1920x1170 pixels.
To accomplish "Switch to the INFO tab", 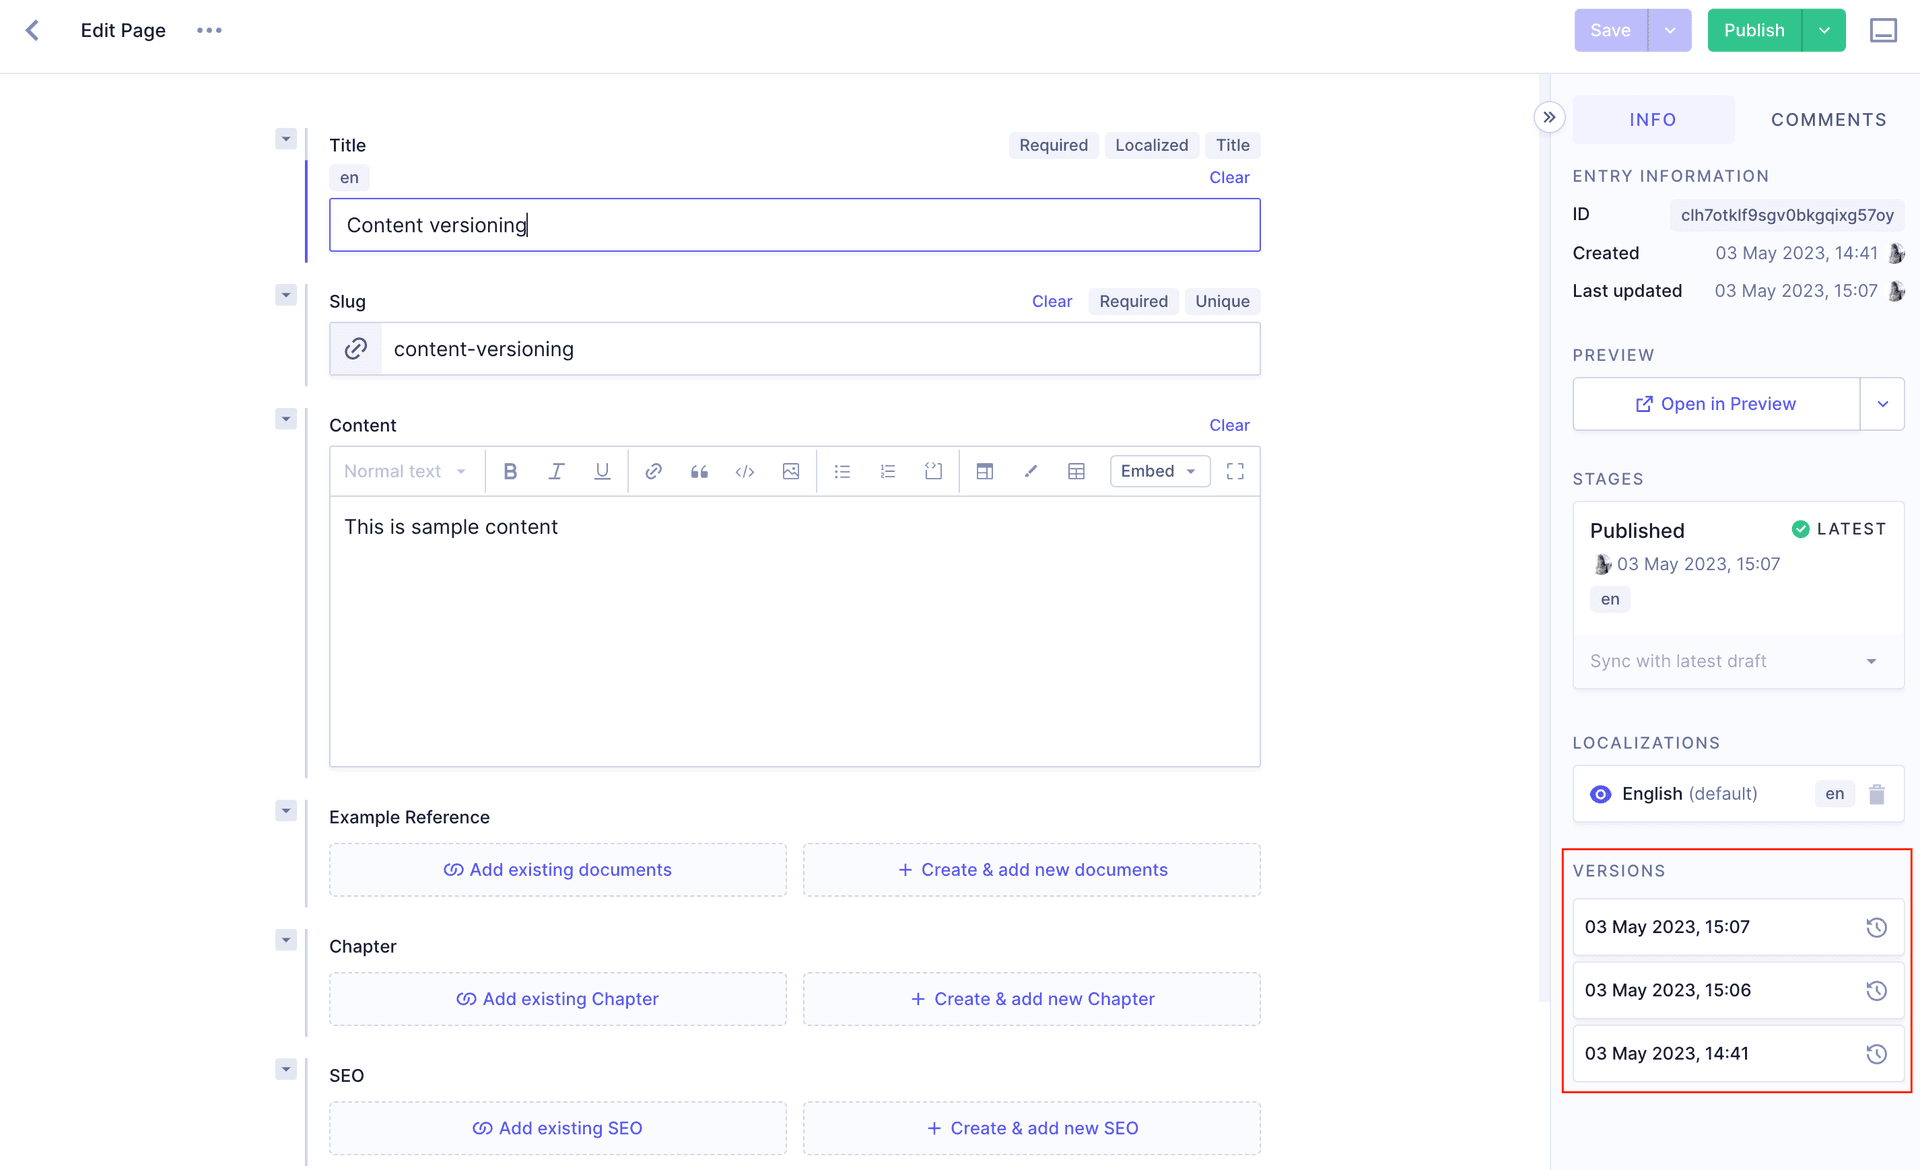I will [x=1653, y=119].
